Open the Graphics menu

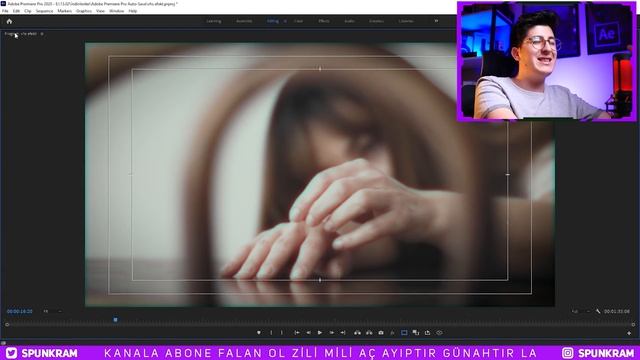click(84, 11)
